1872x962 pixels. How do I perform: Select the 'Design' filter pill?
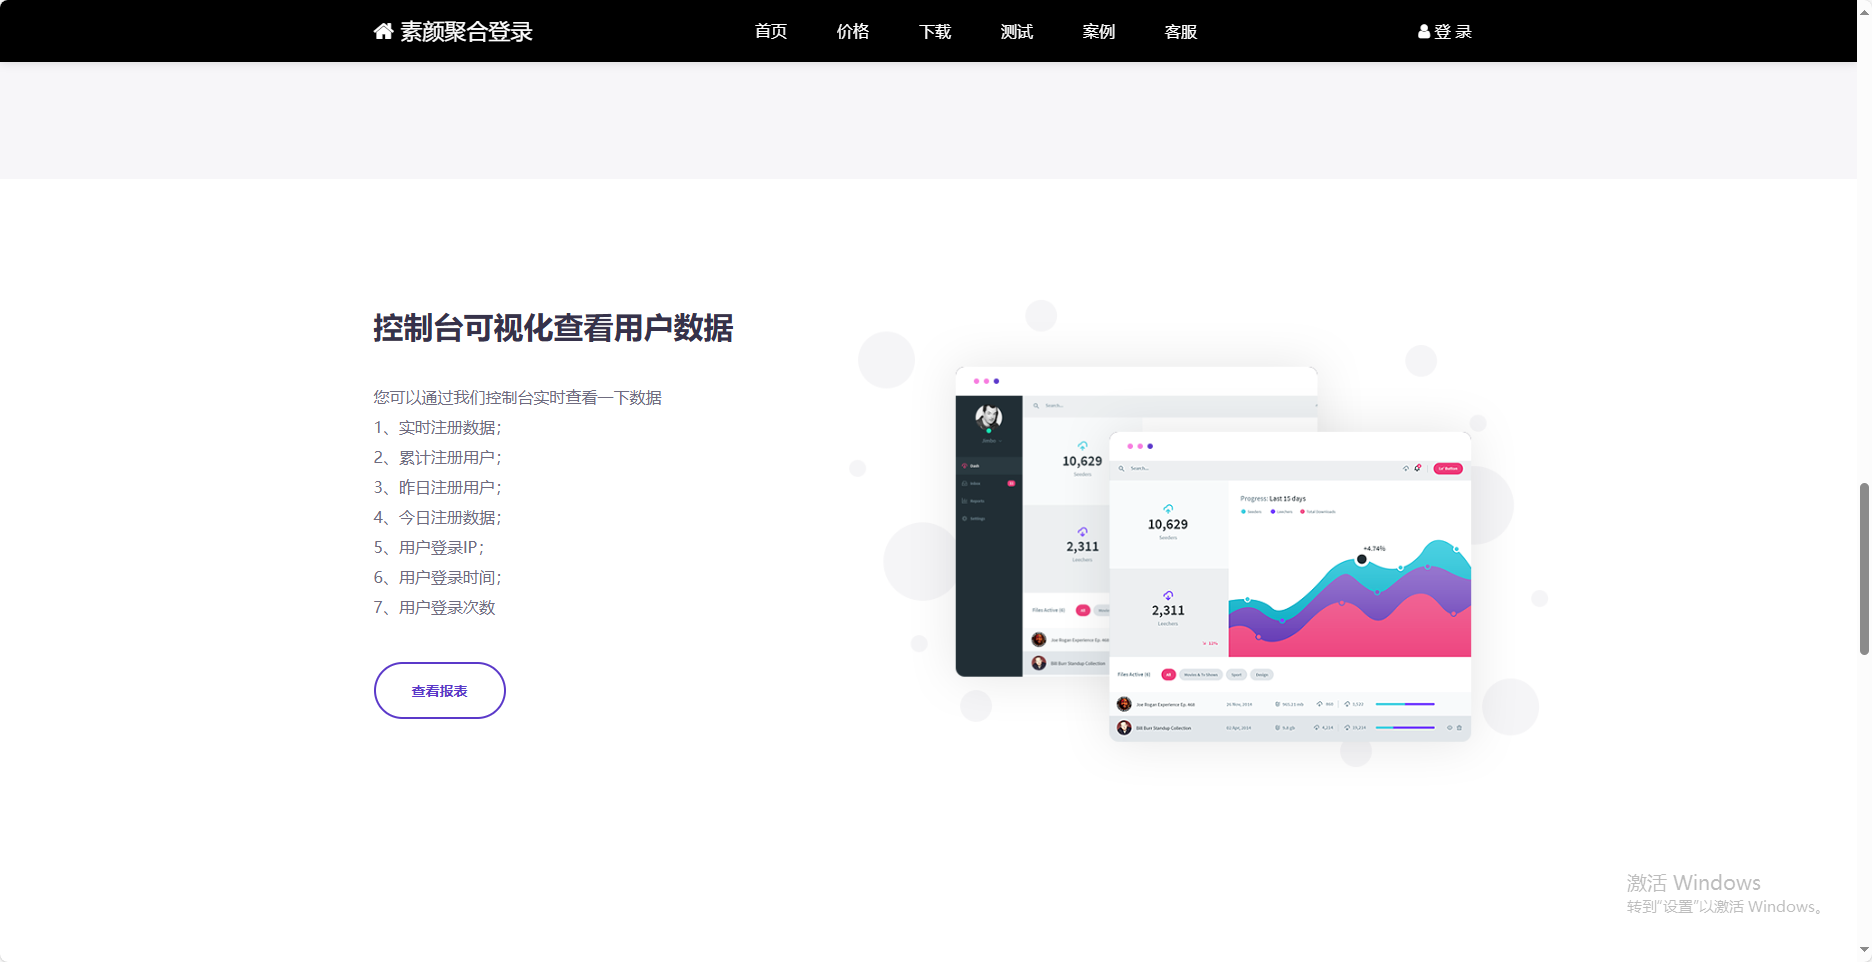coord(1262,675)
